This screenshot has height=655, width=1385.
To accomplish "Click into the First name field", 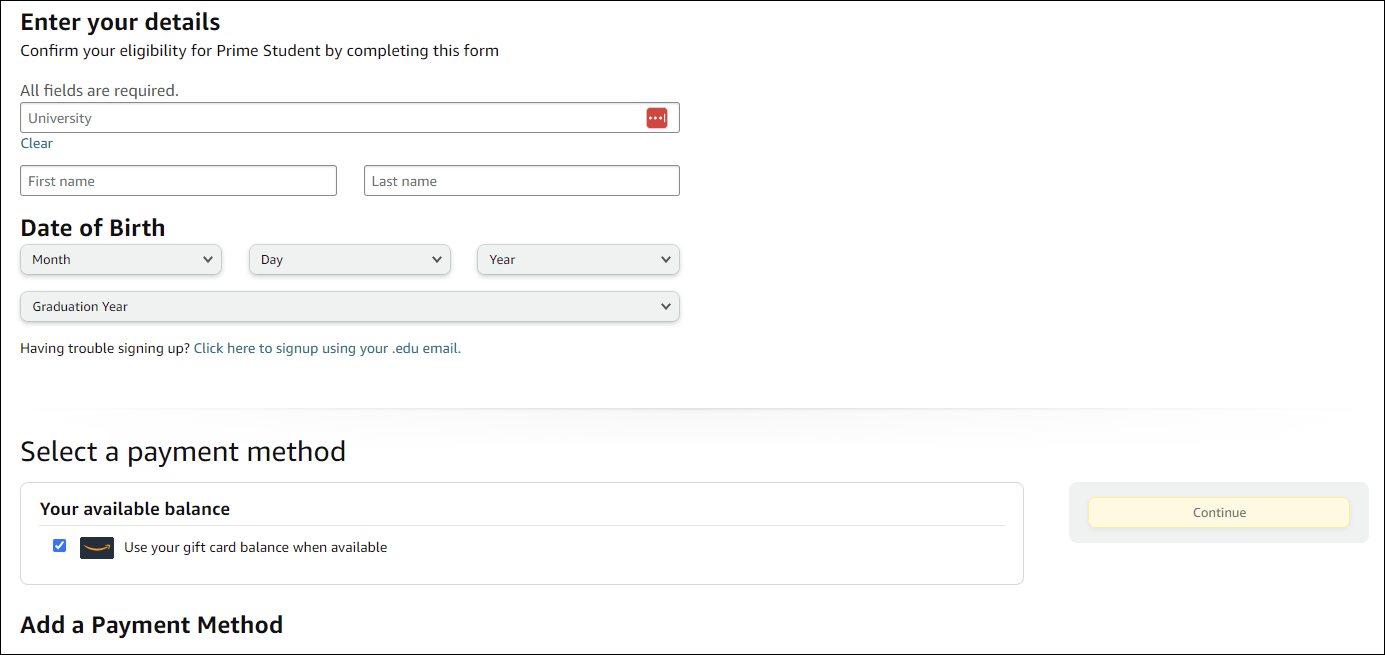I will [x=179, y=181].
